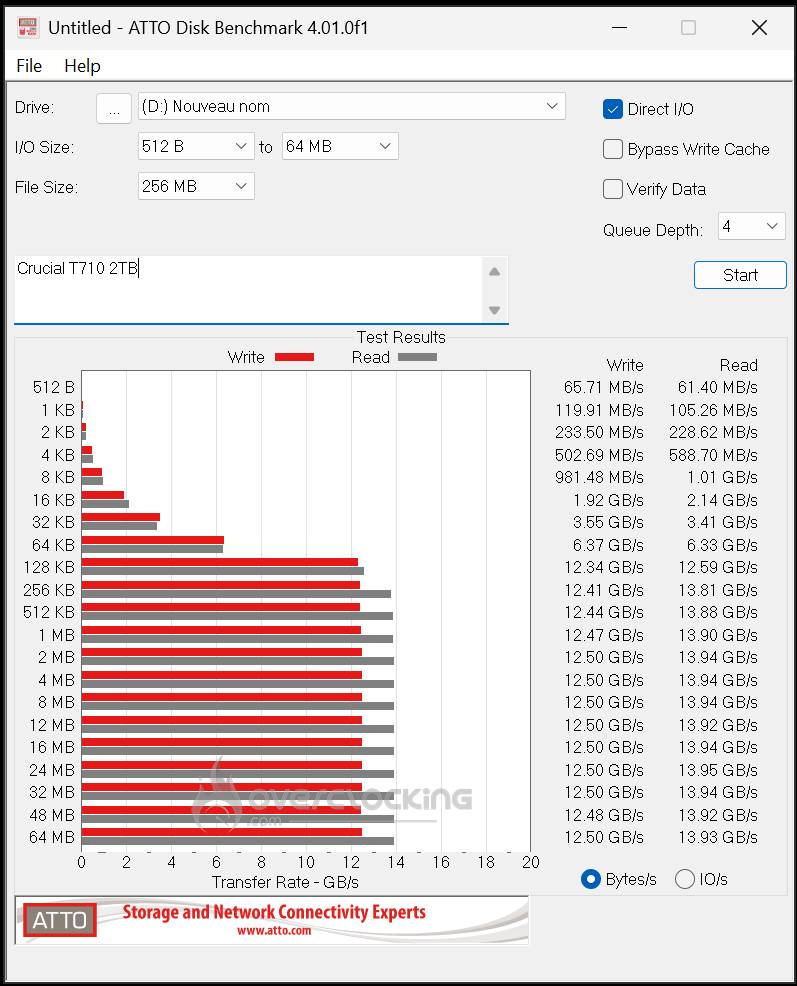Screen dimensions: 797x986
Task: Click the write value 3.55 GB/s
Action: point(608,522)
